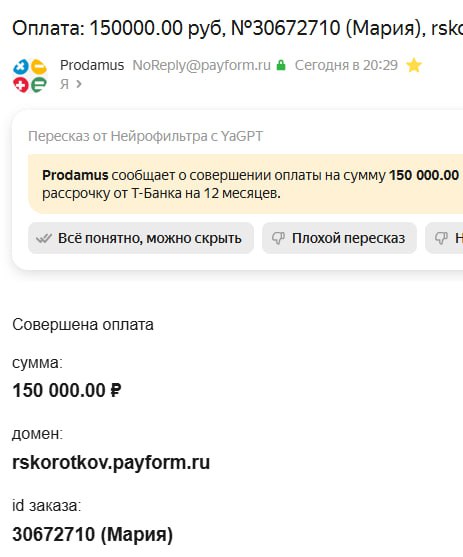The image size is (463, 557).
Task: Toggle the yellow star important marker
Action: (x=414, y=65)
